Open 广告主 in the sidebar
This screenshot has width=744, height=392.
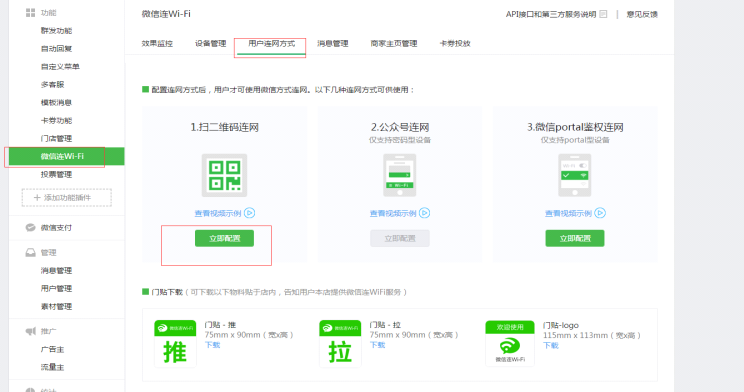click(x=52, y=349)
